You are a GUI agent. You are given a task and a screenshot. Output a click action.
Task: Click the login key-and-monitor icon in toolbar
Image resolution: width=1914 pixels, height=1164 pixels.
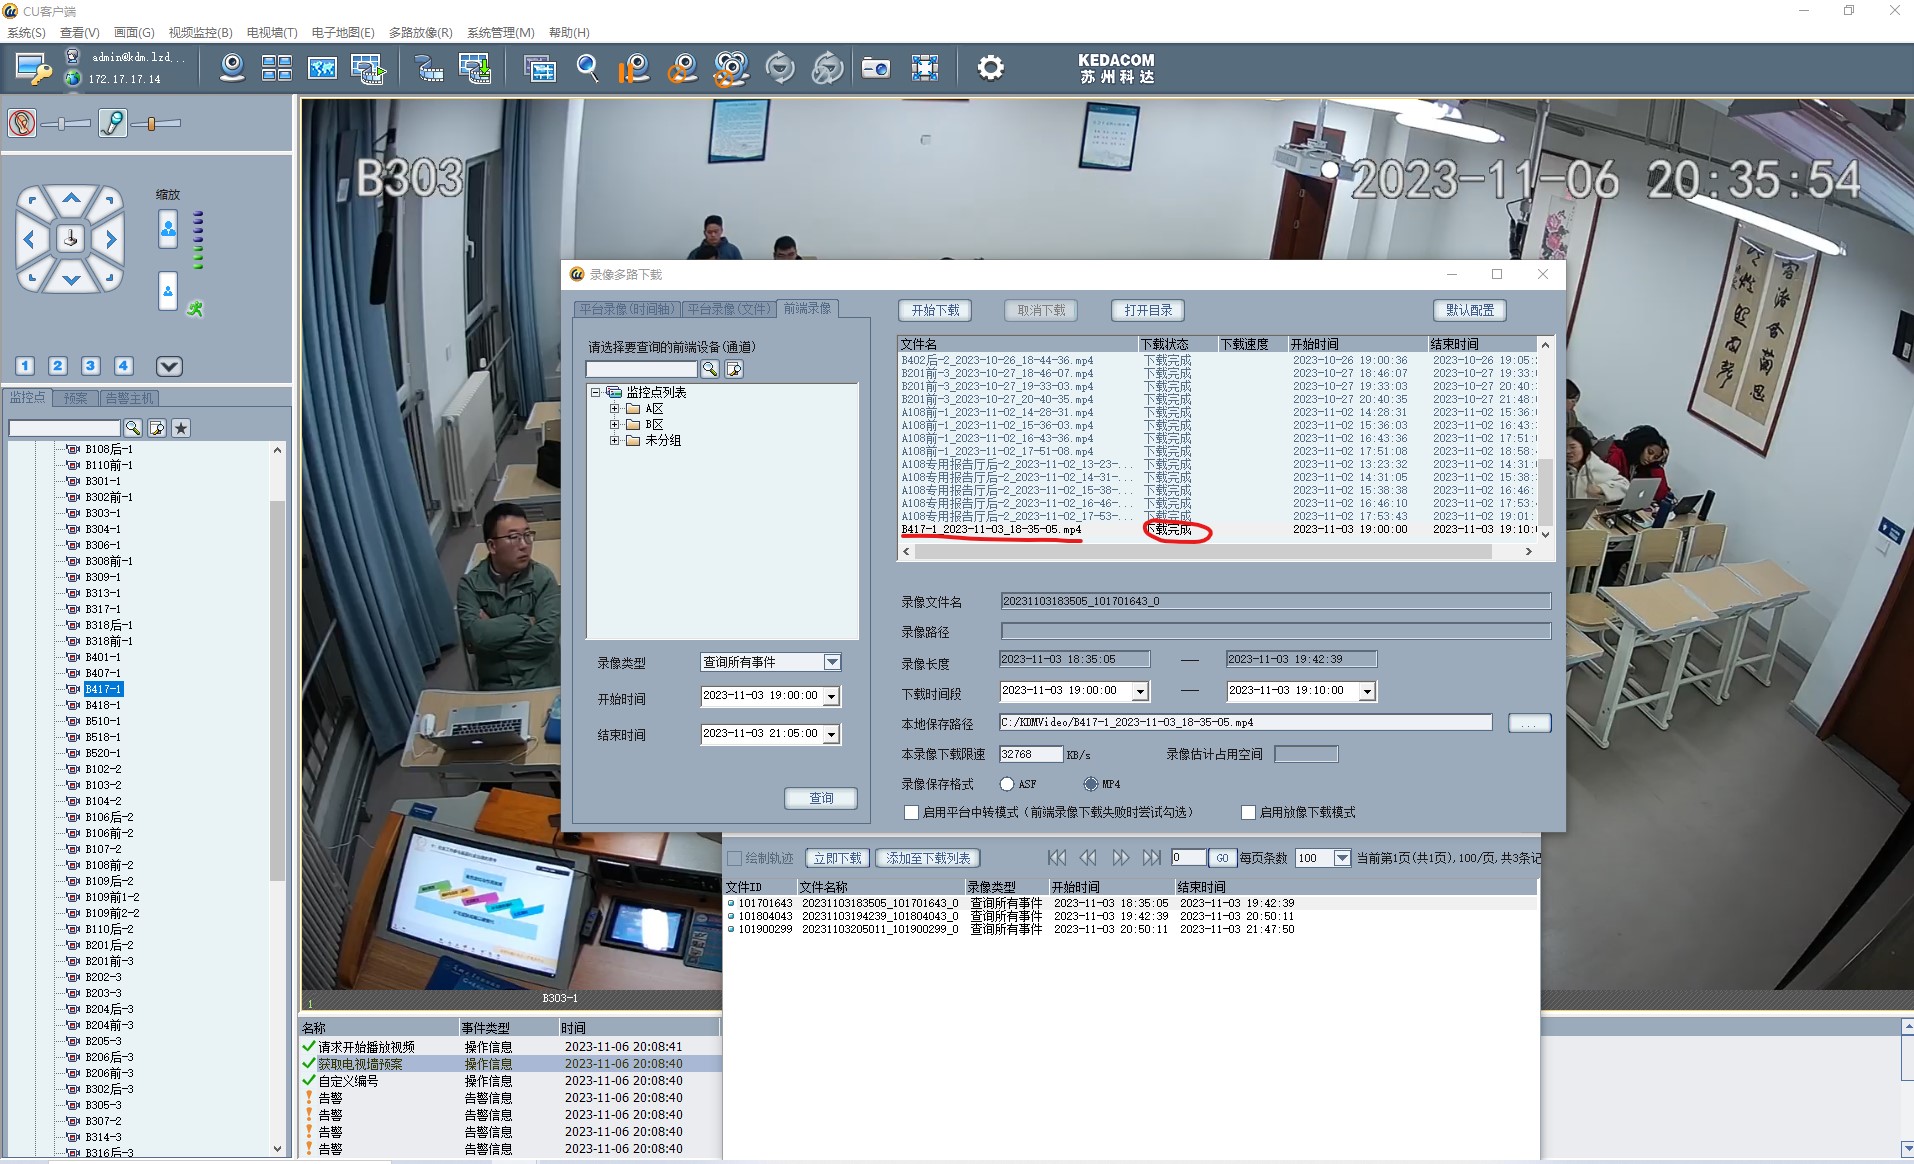[33, 68]
